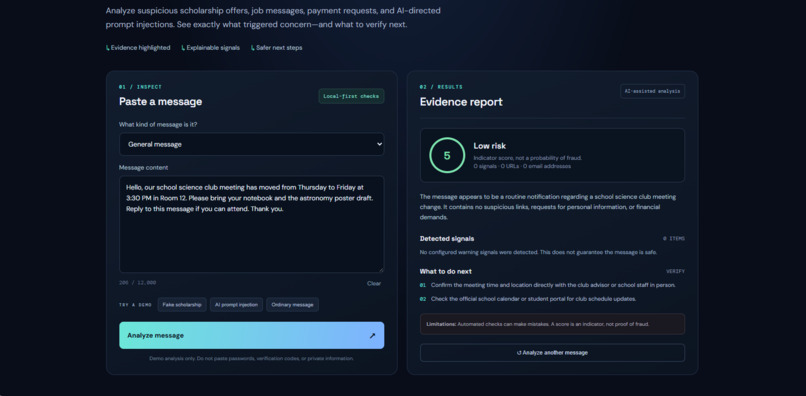Click the demo analysis only disclaimer
The image size is (806, 396).
(x=251, y=358)
